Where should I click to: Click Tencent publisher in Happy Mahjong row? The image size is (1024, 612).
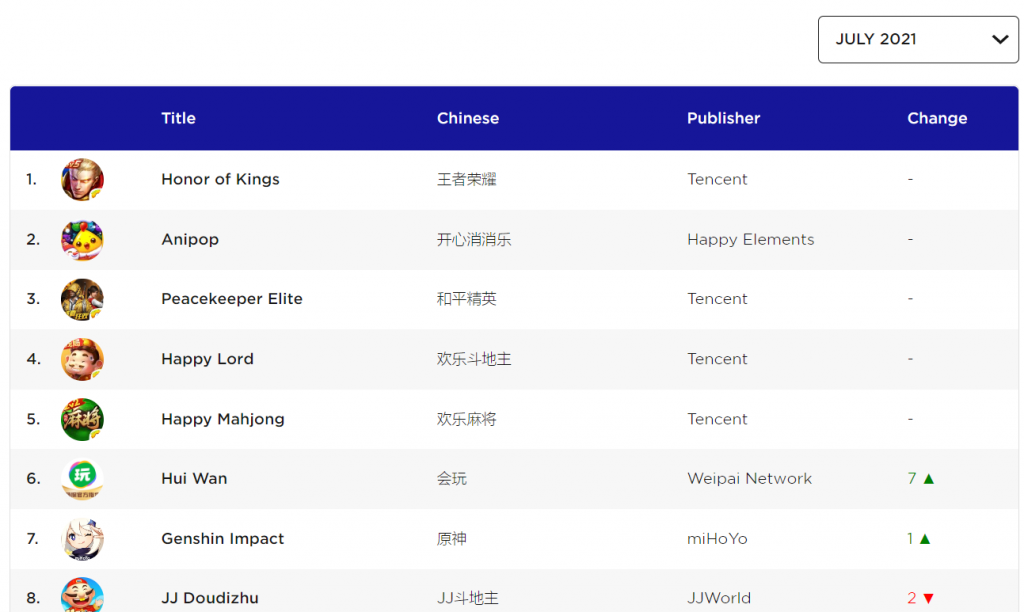point(717,419)
